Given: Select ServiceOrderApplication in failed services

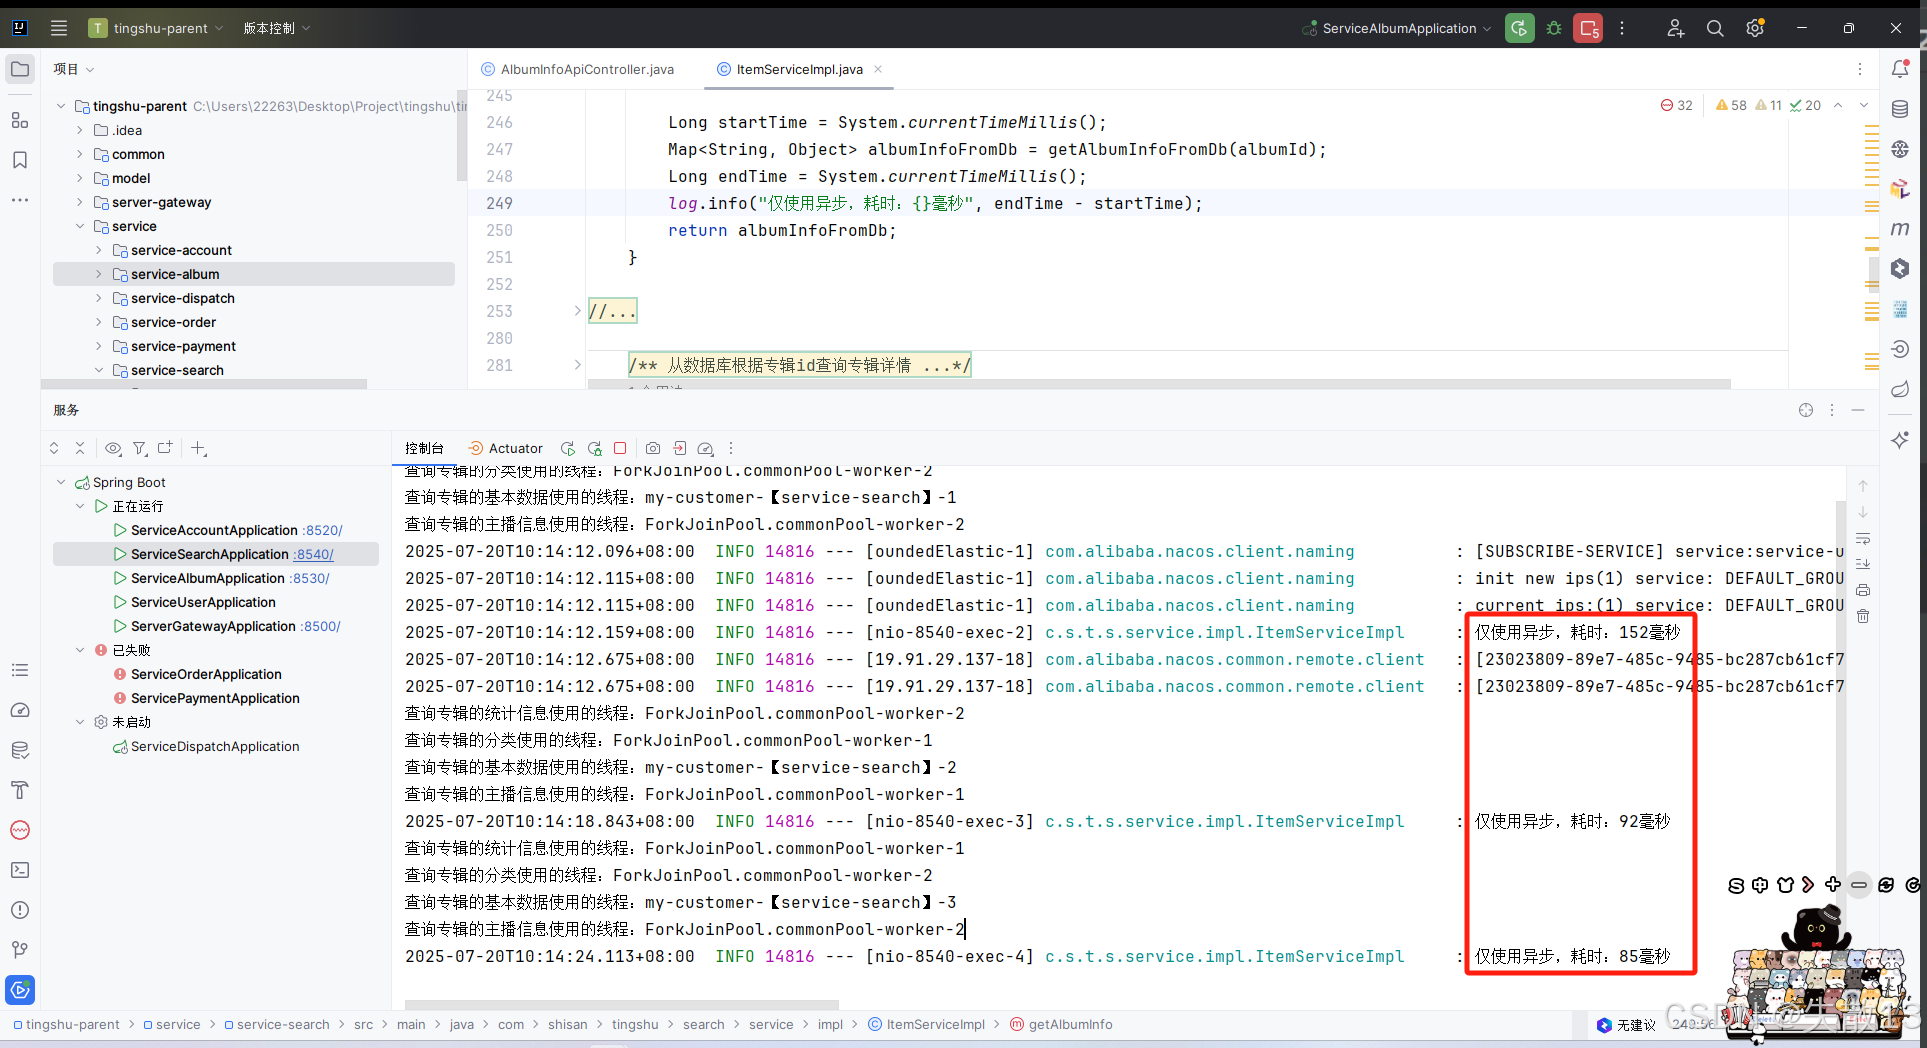Looking at the screenshot, I should tap(206, 674).
